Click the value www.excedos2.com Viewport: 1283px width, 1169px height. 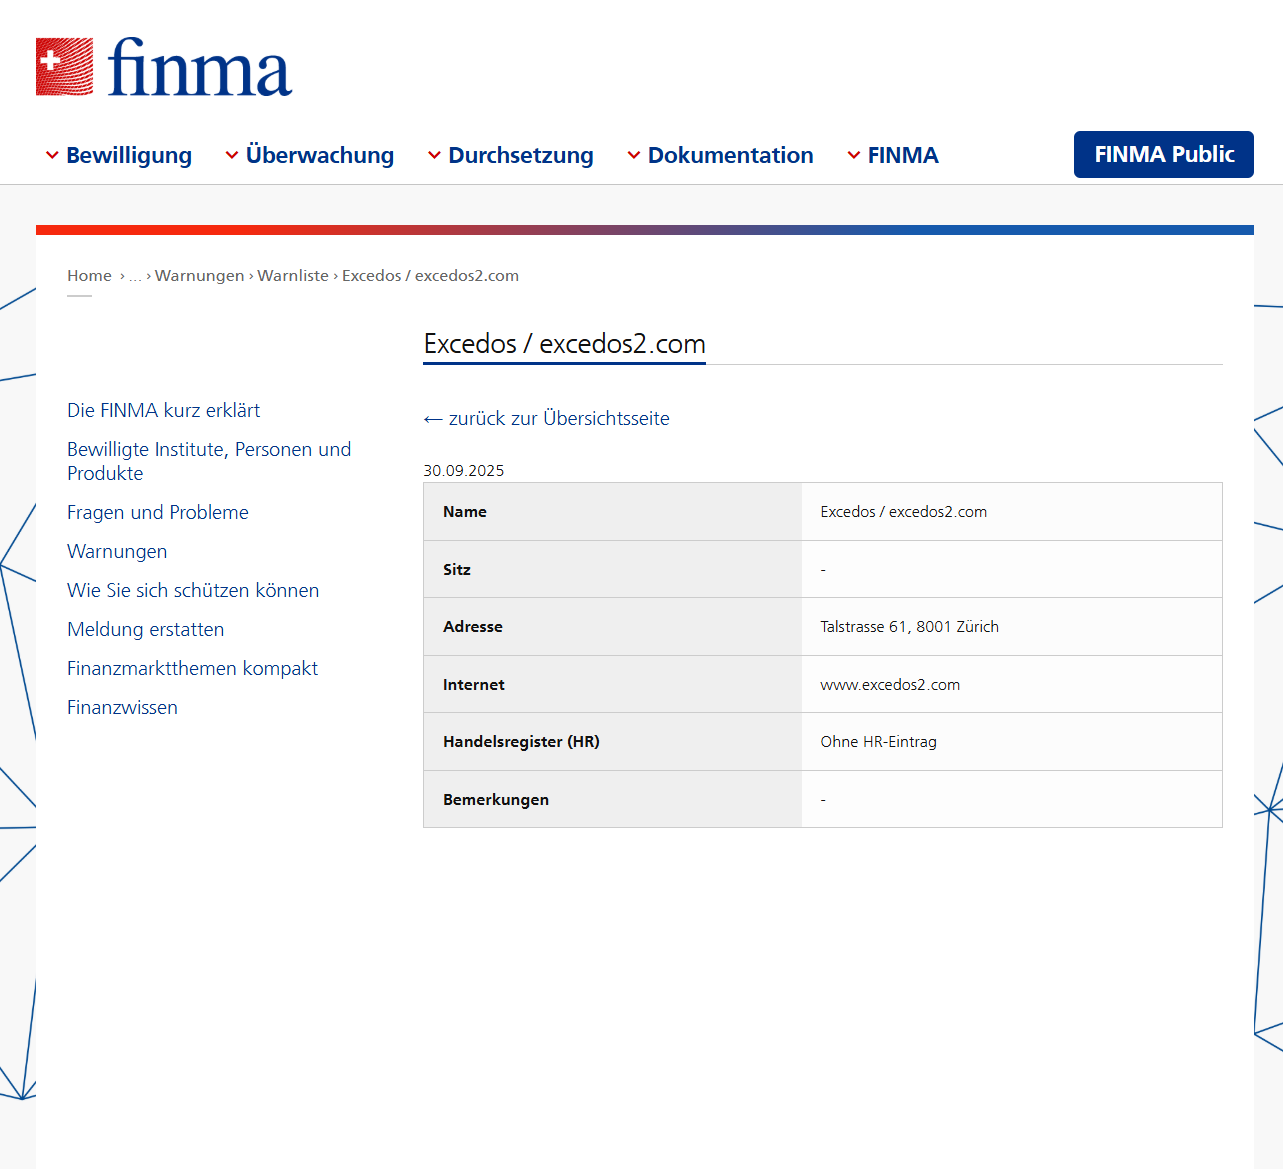890,685
